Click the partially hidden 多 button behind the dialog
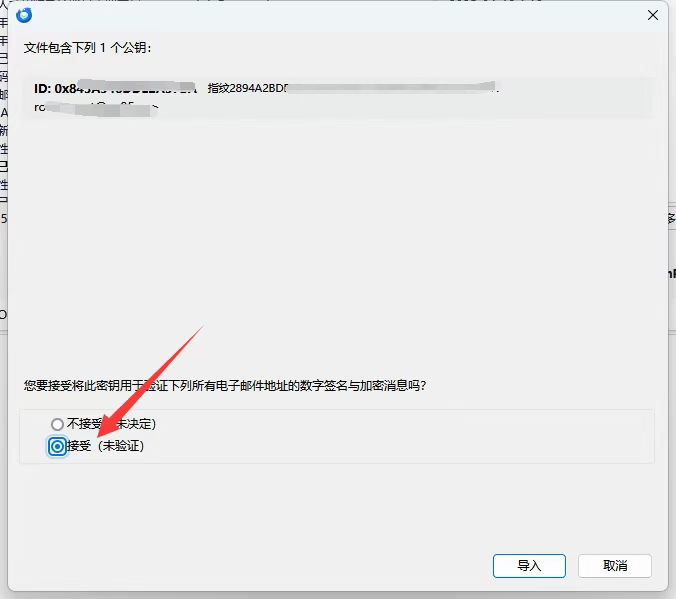676x599 pixels. (x=670, y=218)
